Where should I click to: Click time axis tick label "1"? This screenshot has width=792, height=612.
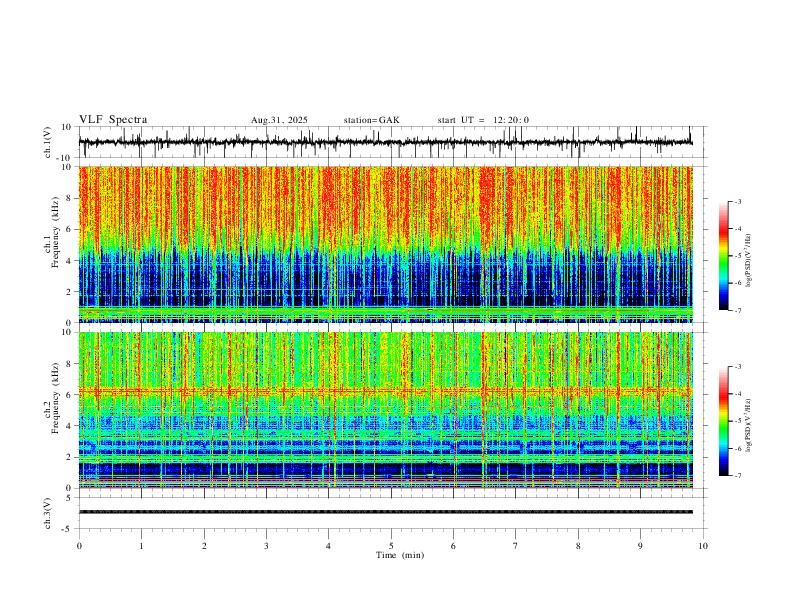pos(141,546)
